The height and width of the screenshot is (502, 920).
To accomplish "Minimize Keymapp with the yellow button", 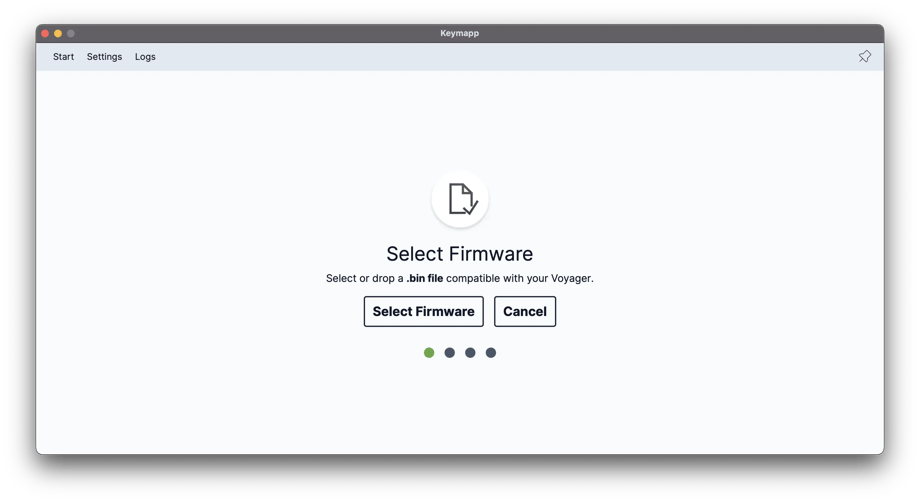I will pyautogui.click(x=58, y=33).
